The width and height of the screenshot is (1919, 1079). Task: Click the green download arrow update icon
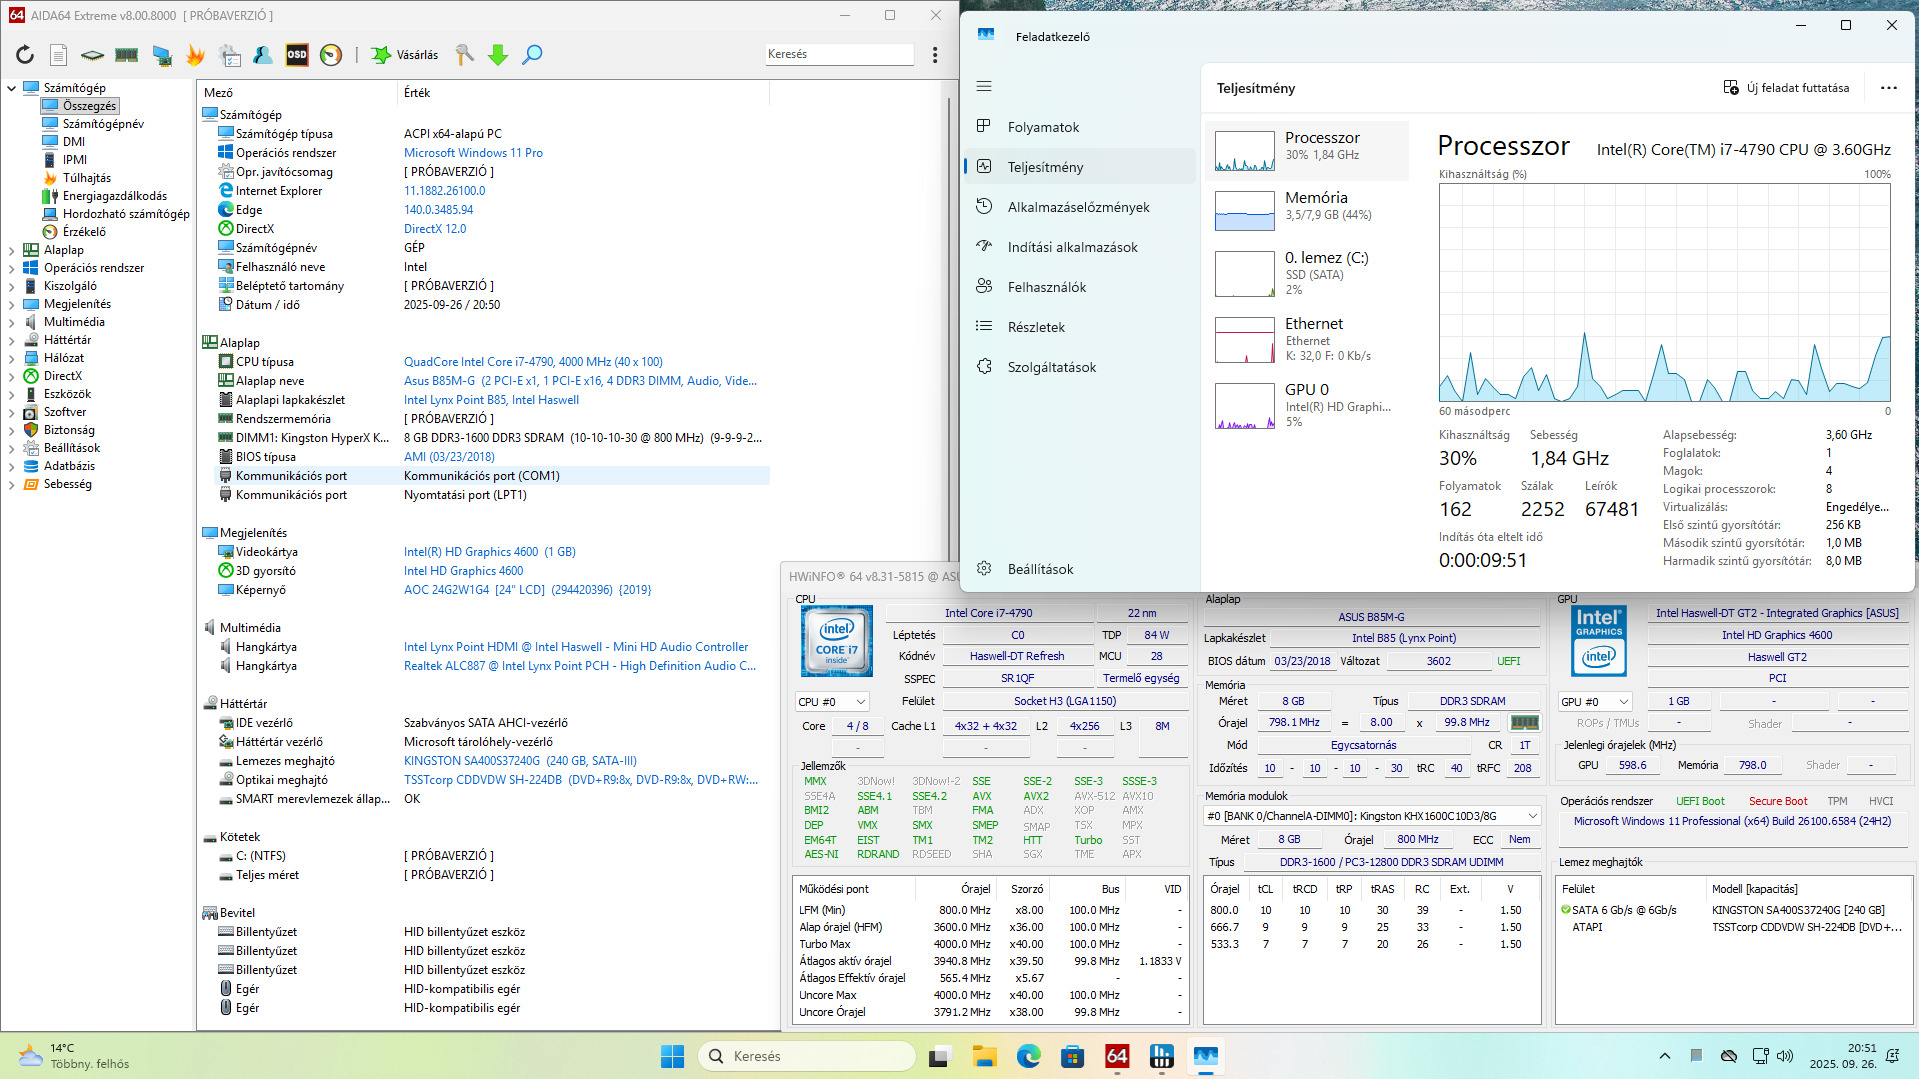point(498,55)
